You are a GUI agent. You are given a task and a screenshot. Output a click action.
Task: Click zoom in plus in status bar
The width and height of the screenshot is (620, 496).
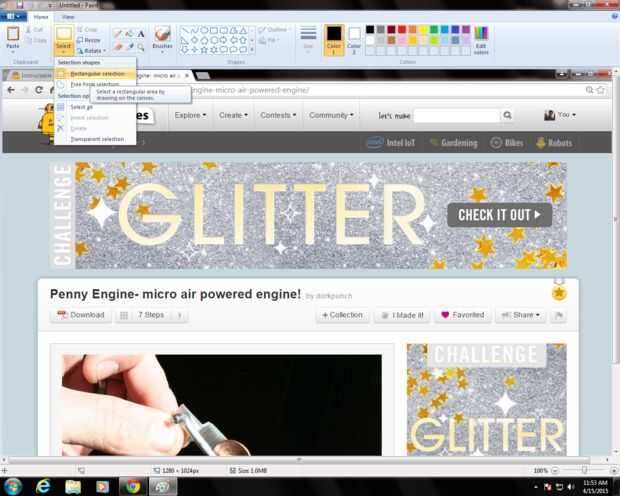(x=614, y=471)
